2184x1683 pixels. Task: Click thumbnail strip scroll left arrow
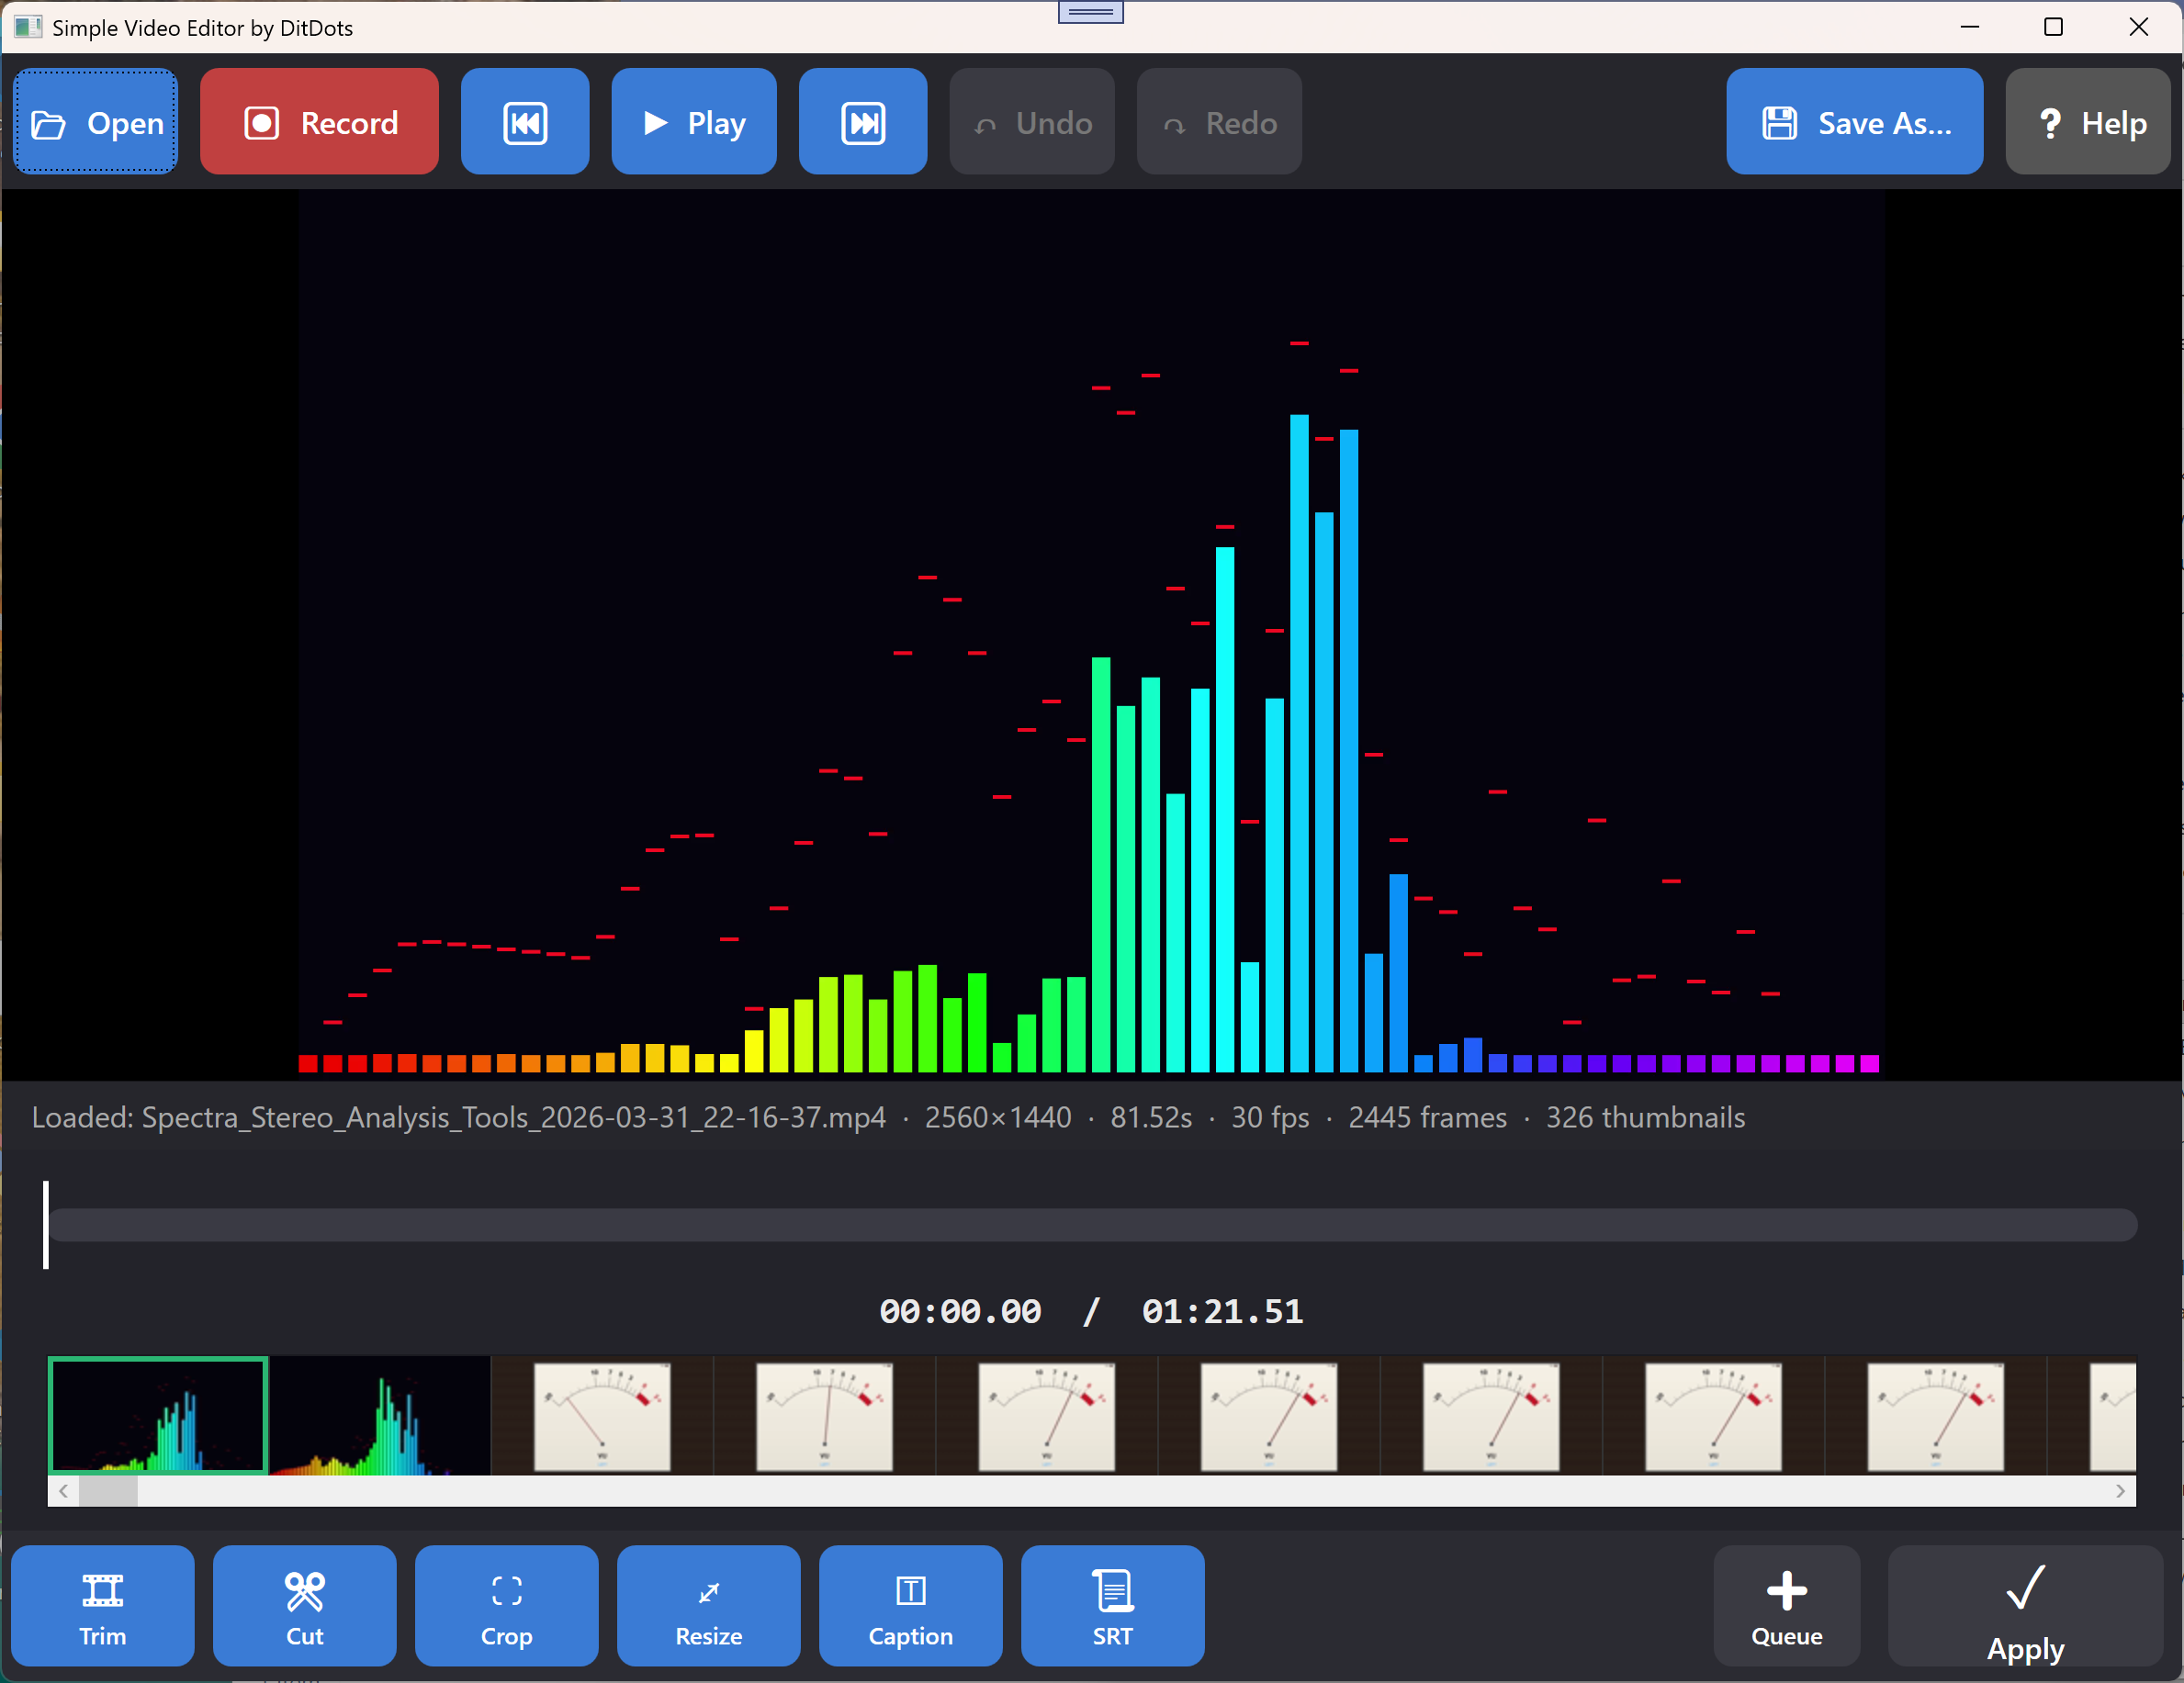pos(63,1491)
